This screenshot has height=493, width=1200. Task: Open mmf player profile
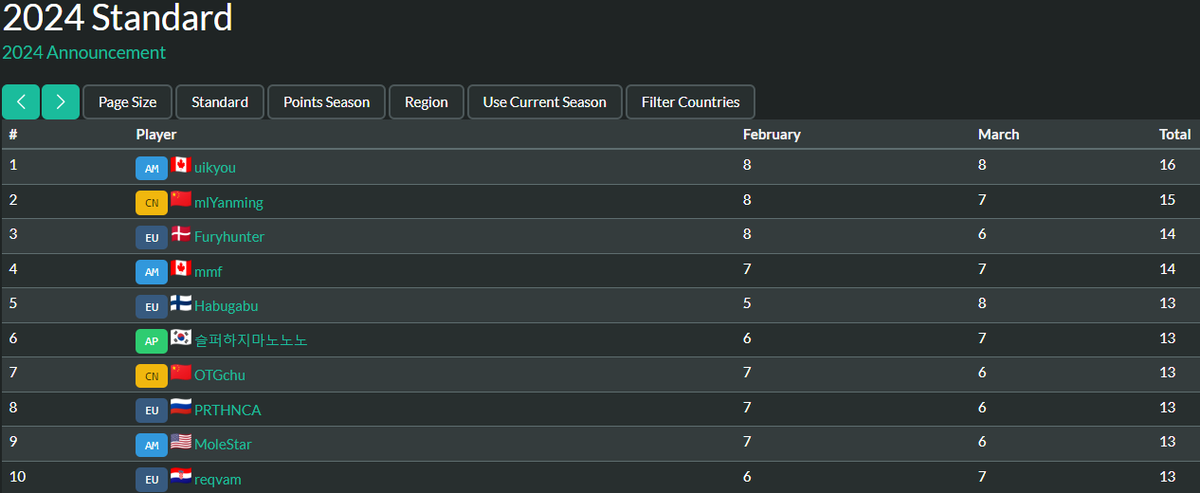coord(208,272)
